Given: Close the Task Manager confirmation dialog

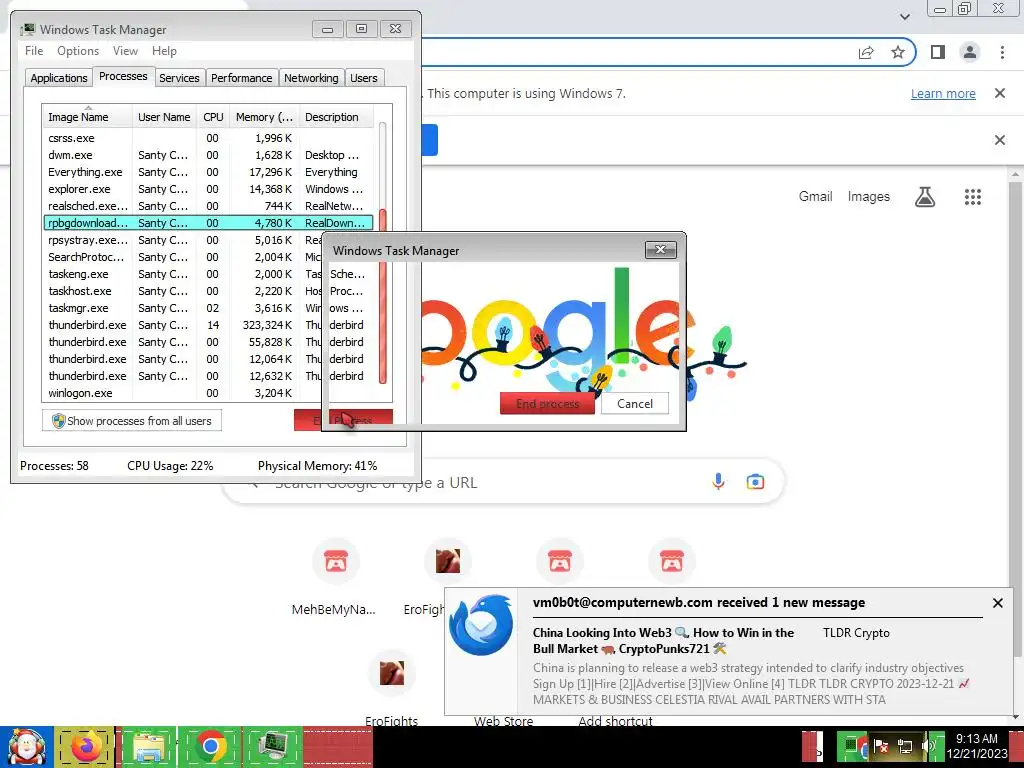Looking at the screenshot, I should pos(660,249).
